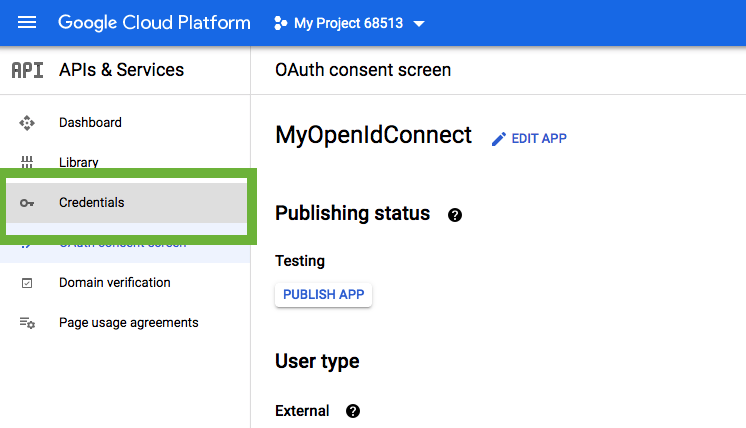Select the OAuth consent screen page title
Screen dimensions: 746x428
coord(363,70)
